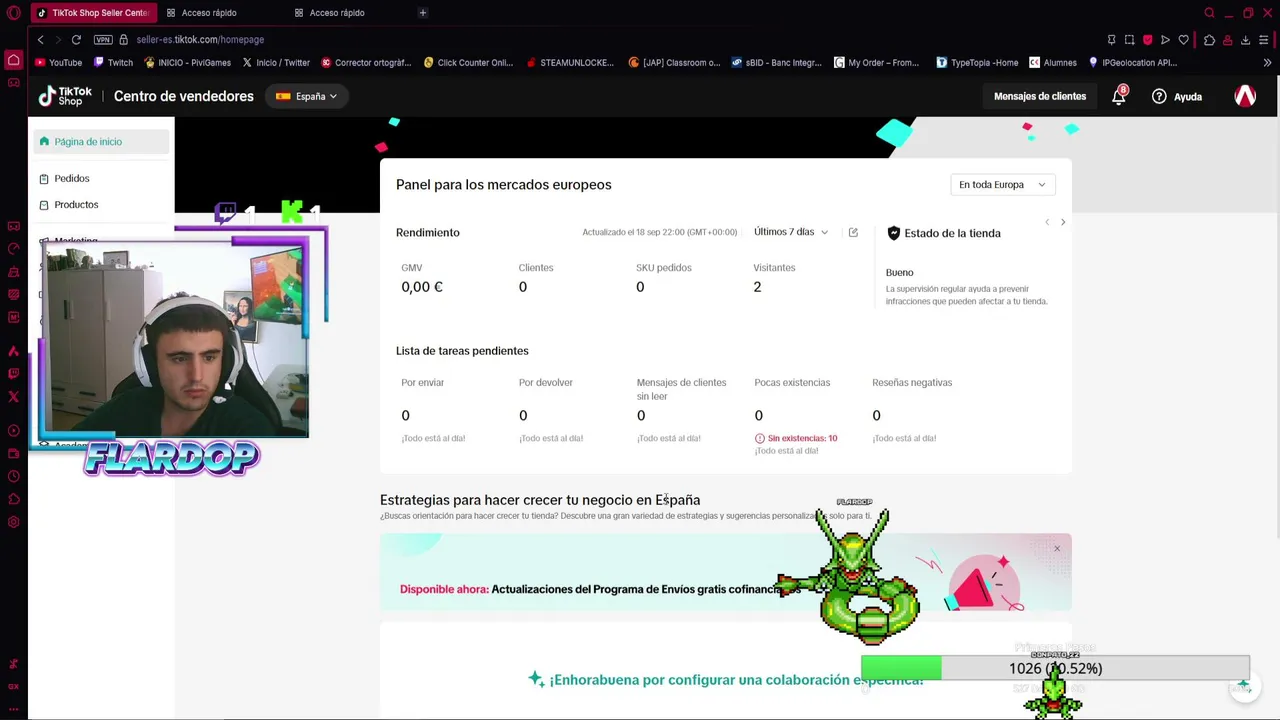Go to next Estado de la tienda card
Viewport: 1280px width, 720px height.
click(1063, 222)
